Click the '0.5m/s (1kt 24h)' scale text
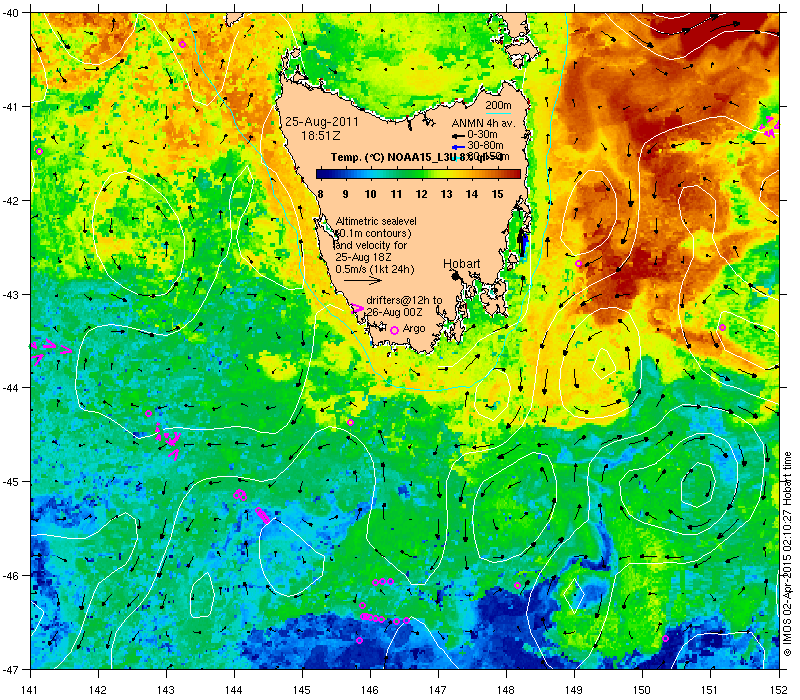 click(375, 269)
